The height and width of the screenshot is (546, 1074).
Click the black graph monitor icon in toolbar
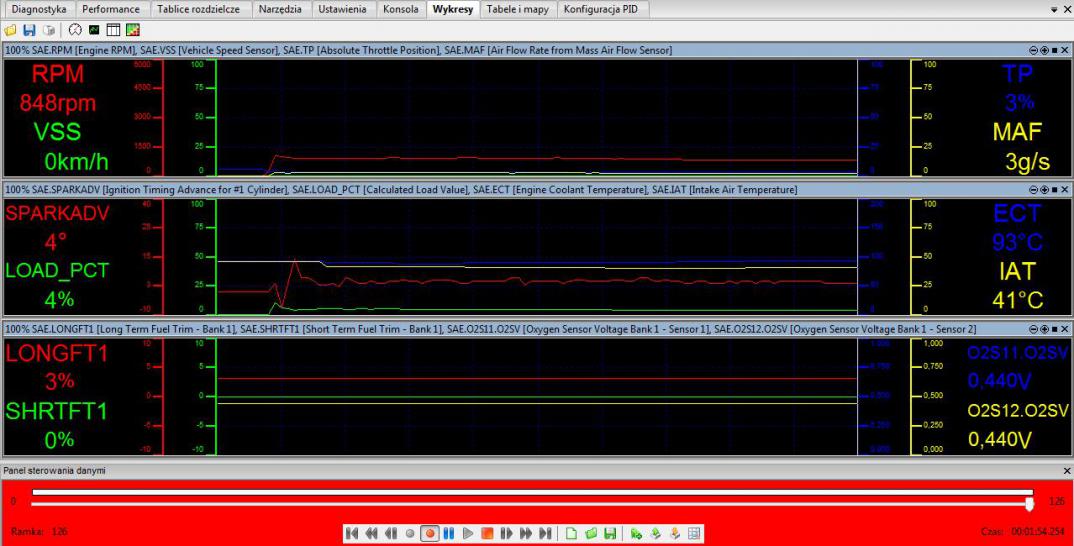(95, 29)
